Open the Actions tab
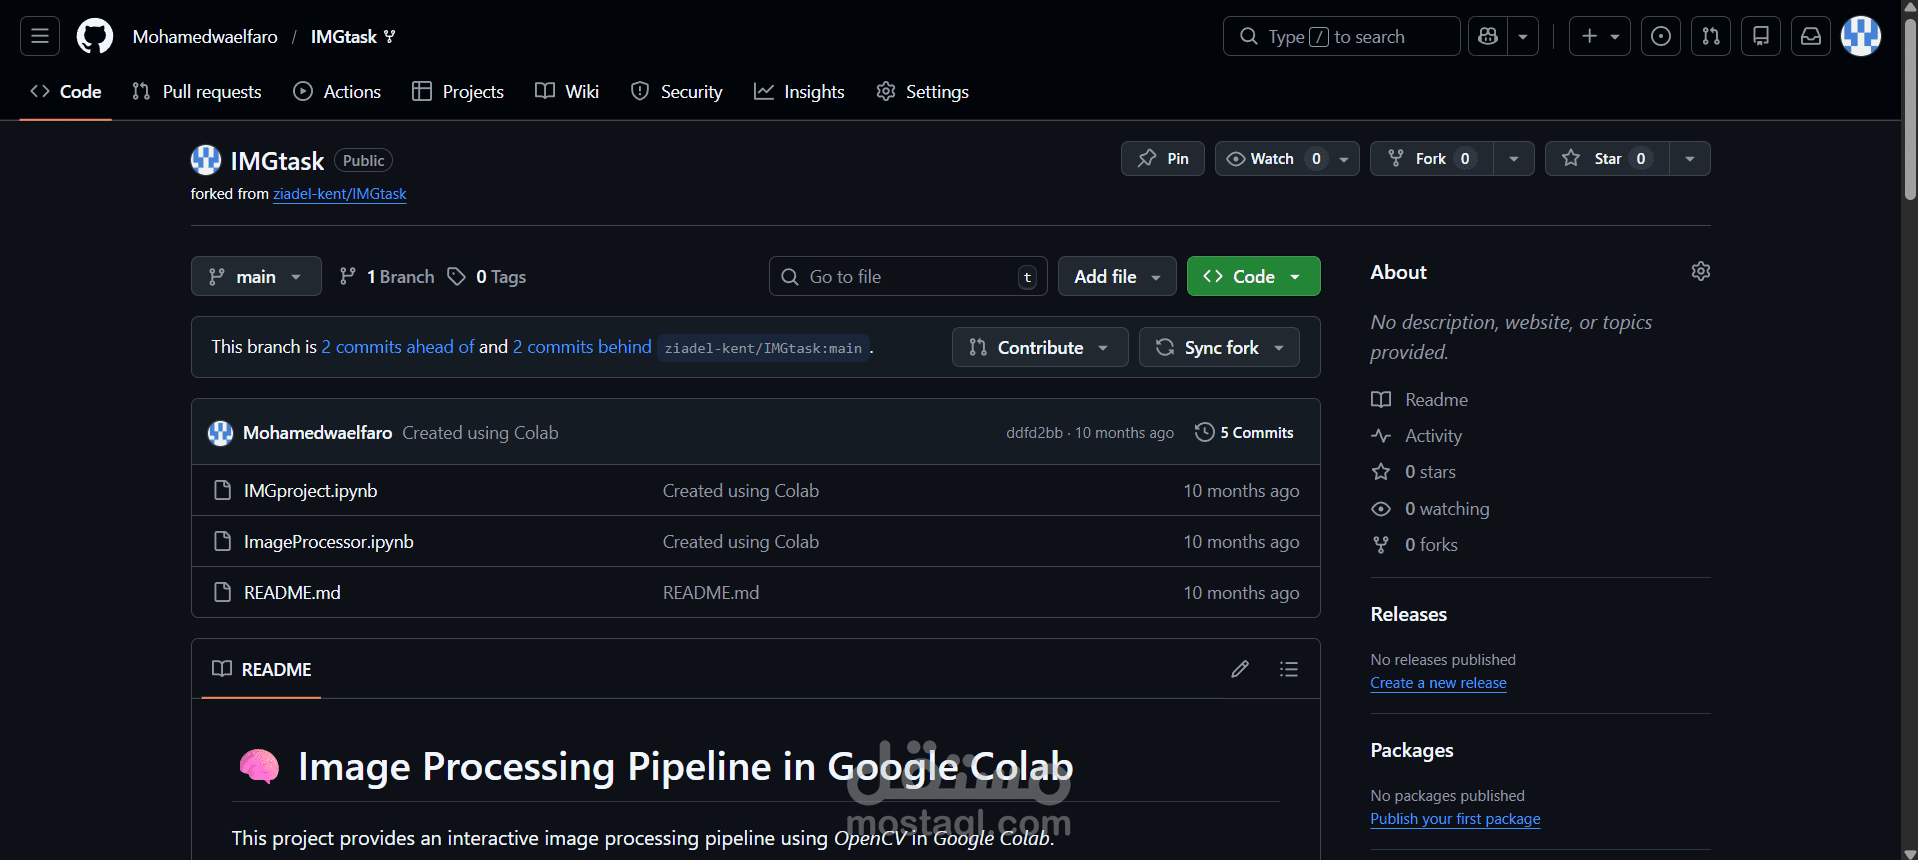1918x860 pixels. point(337,91)
